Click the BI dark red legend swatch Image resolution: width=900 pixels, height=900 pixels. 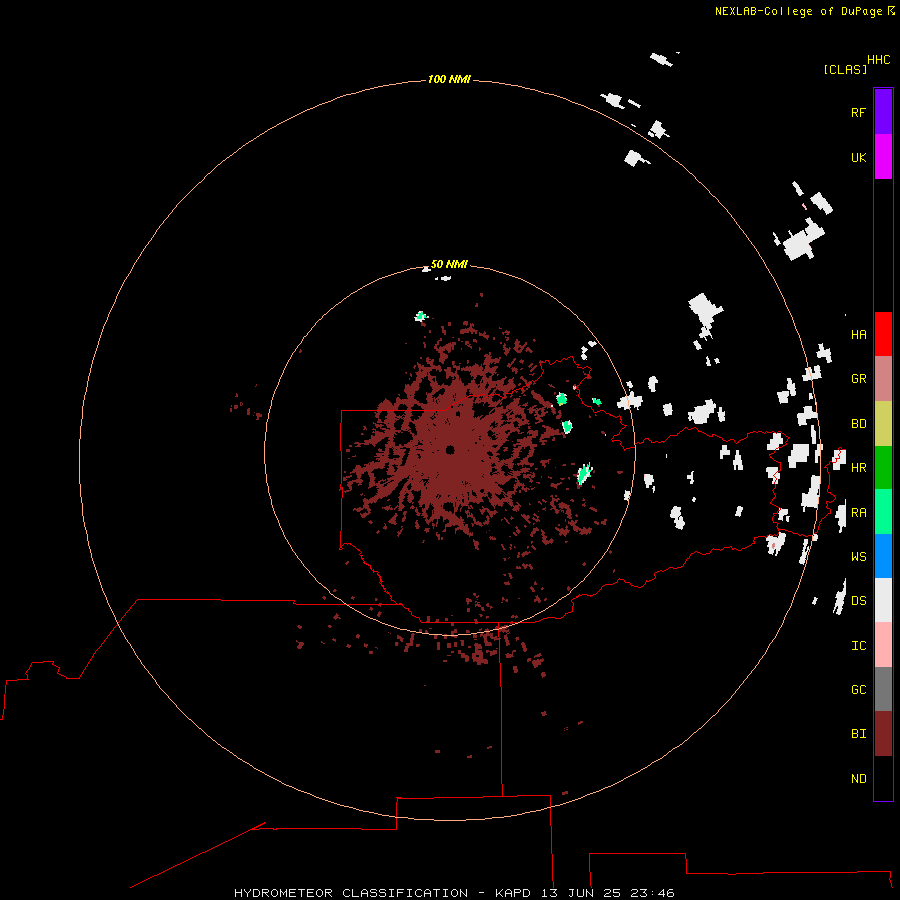pyautogui.click(x=883, y=734)
